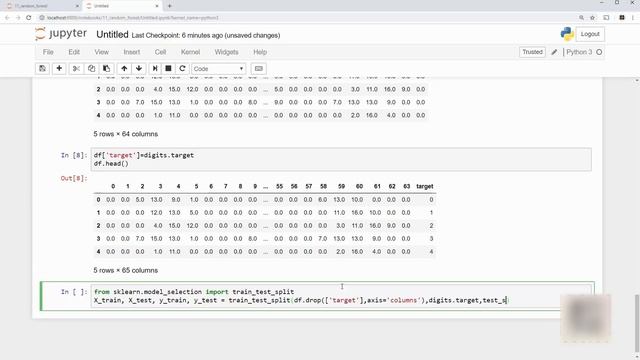Move selected cell down arrow
The width and height of the screenshot is (640, 360).
pos(139,69)
